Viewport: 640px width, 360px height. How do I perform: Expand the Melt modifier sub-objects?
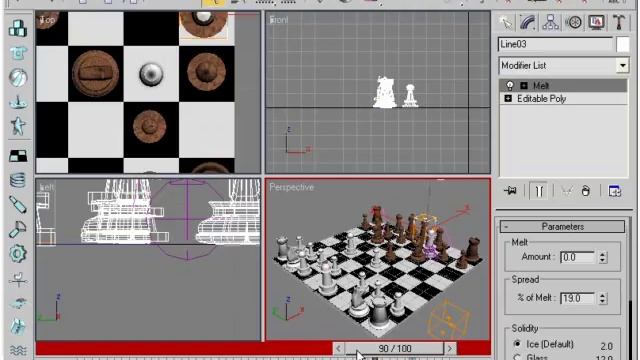pos(524,86)
